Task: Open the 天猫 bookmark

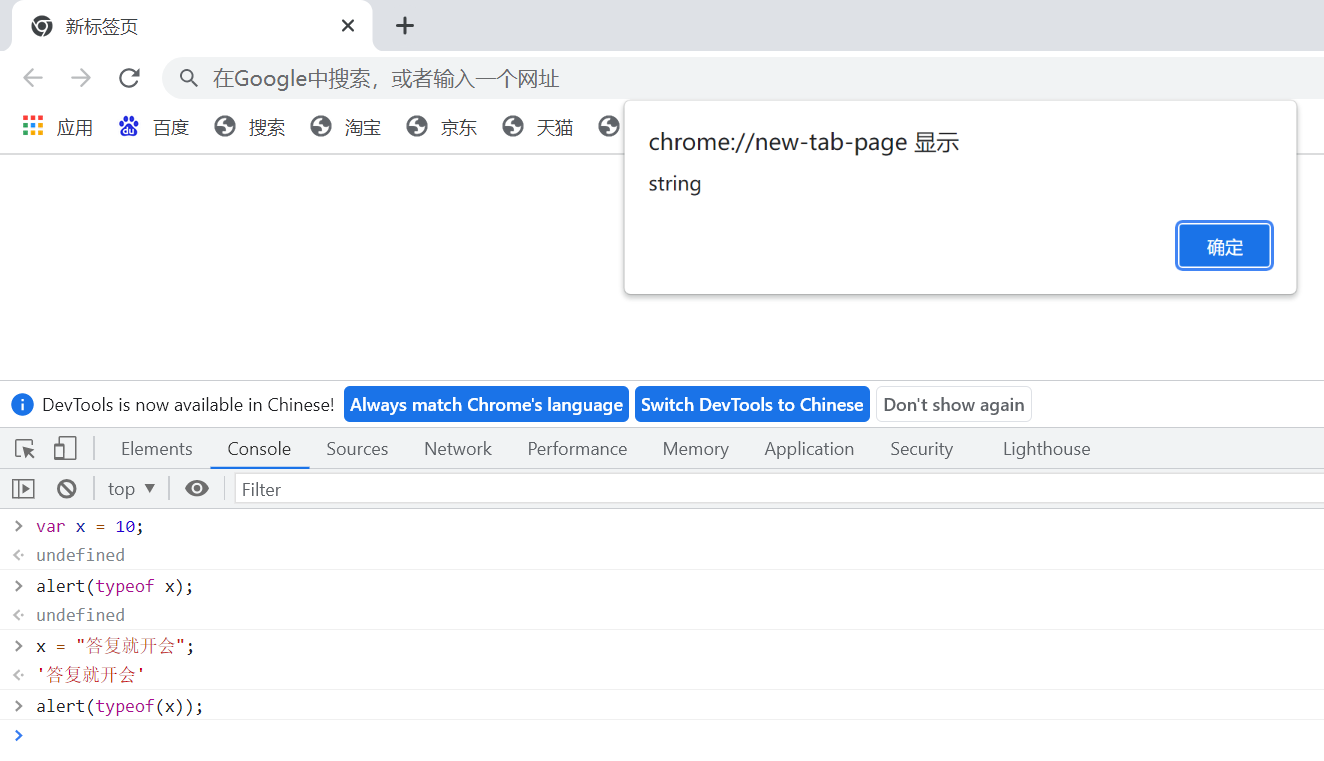Action: click(x=553, y=127)
